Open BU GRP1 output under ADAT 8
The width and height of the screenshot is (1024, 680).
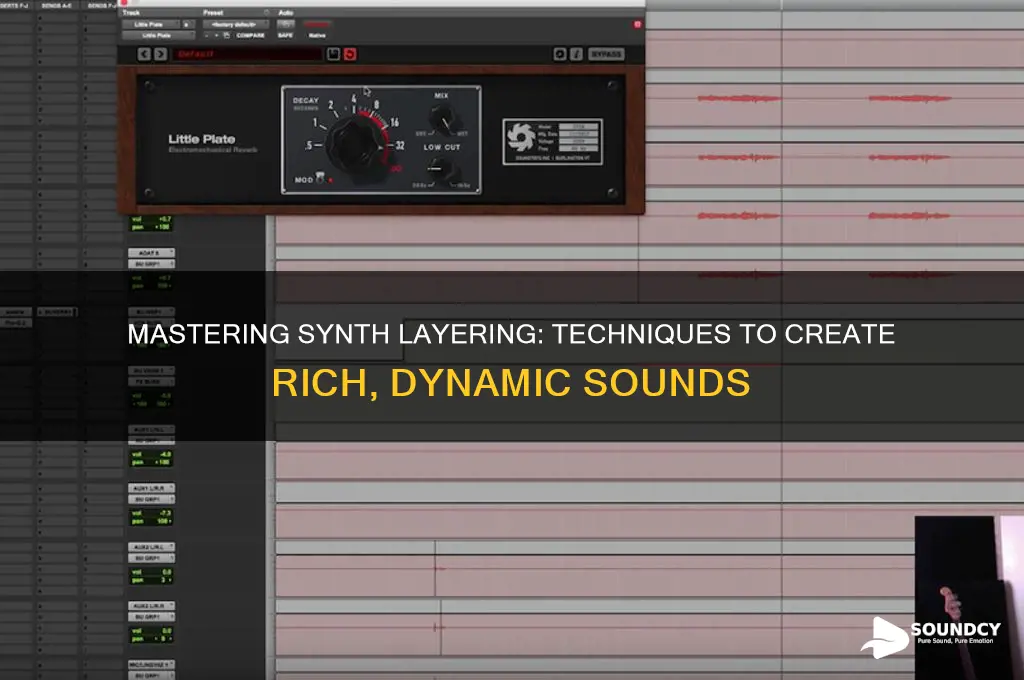pyautogui.click(x=151, y=264)
